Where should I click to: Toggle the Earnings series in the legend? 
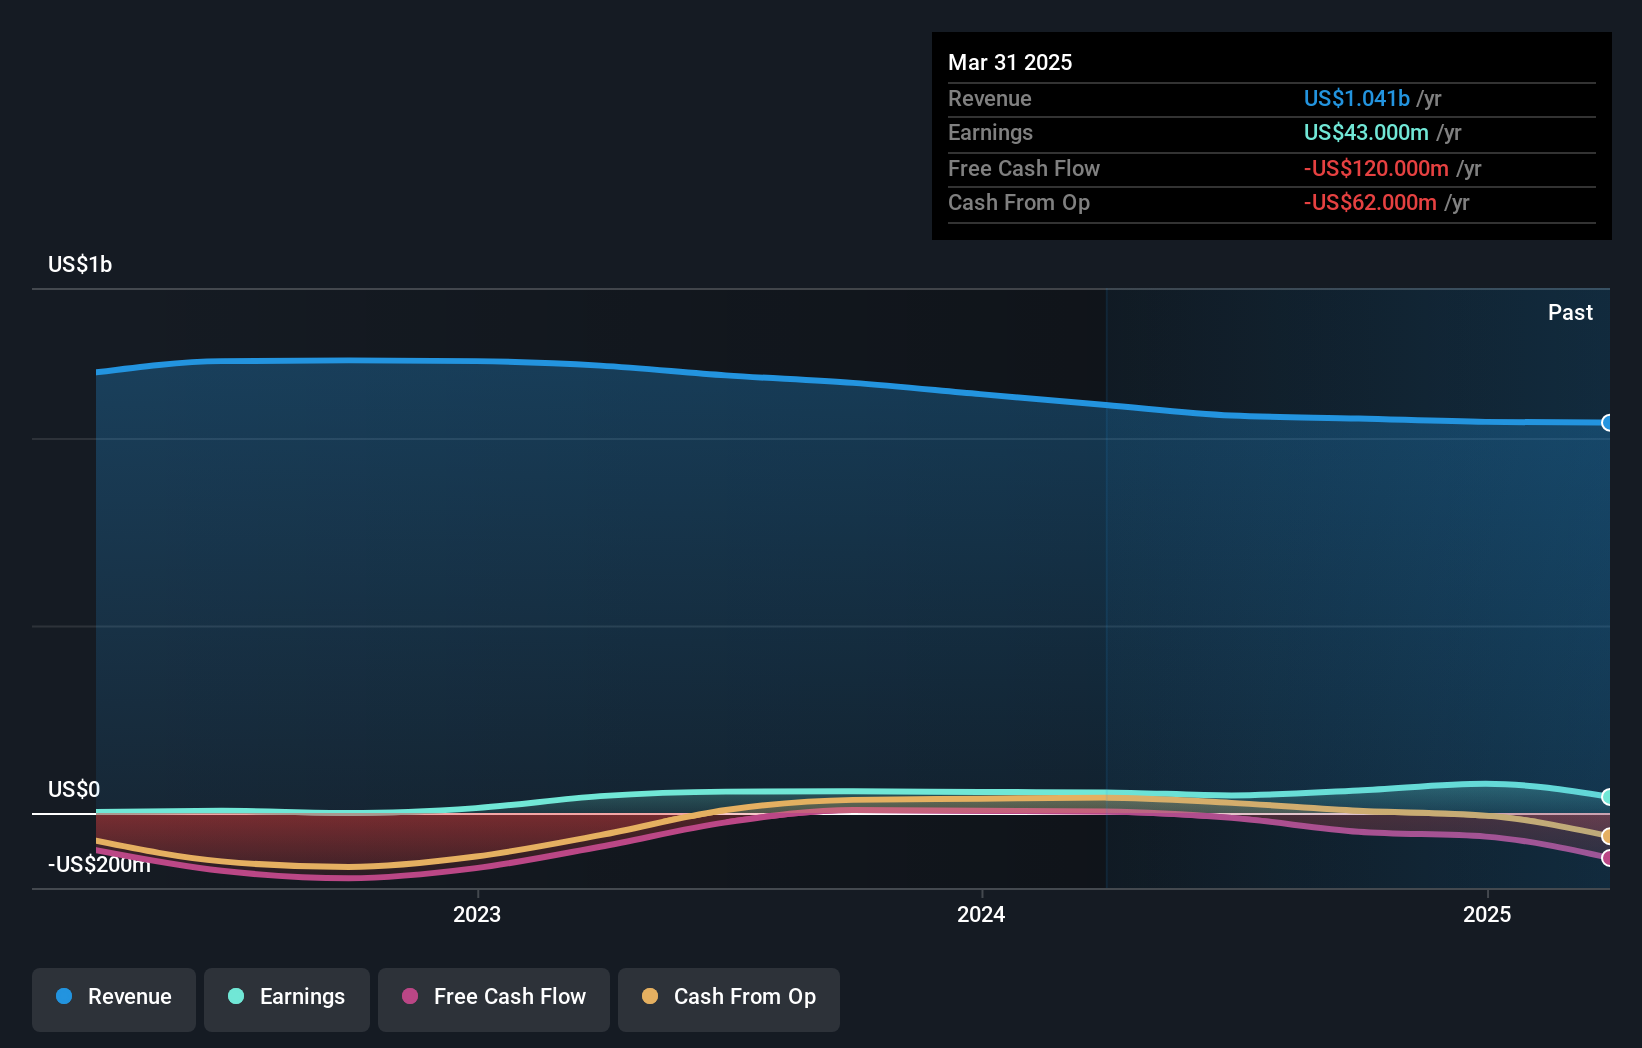pos(287,999)
